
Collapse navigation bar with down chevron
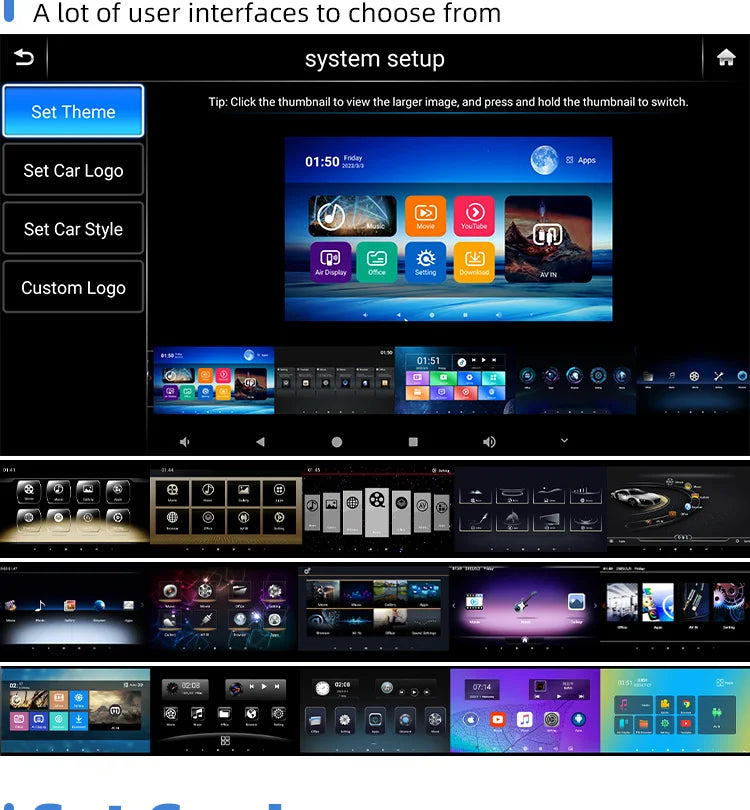coord(564,441)
